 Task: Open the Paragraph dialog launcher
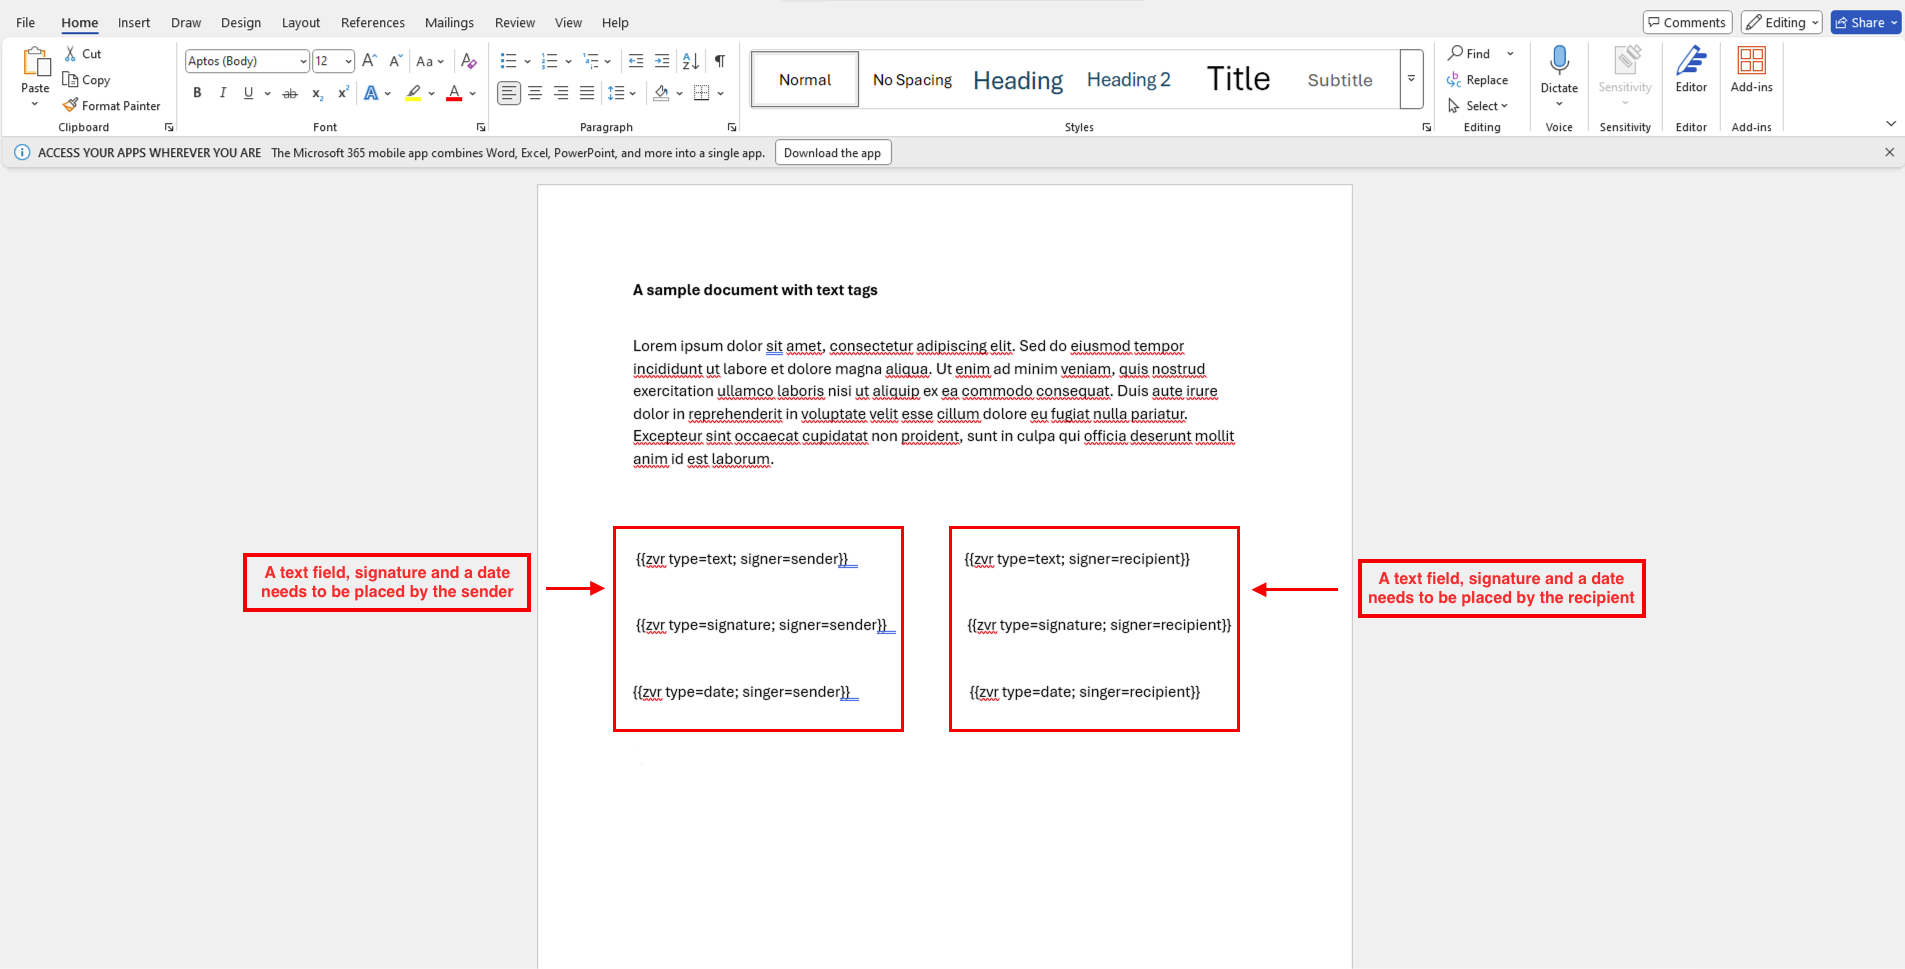pos(732,127)
